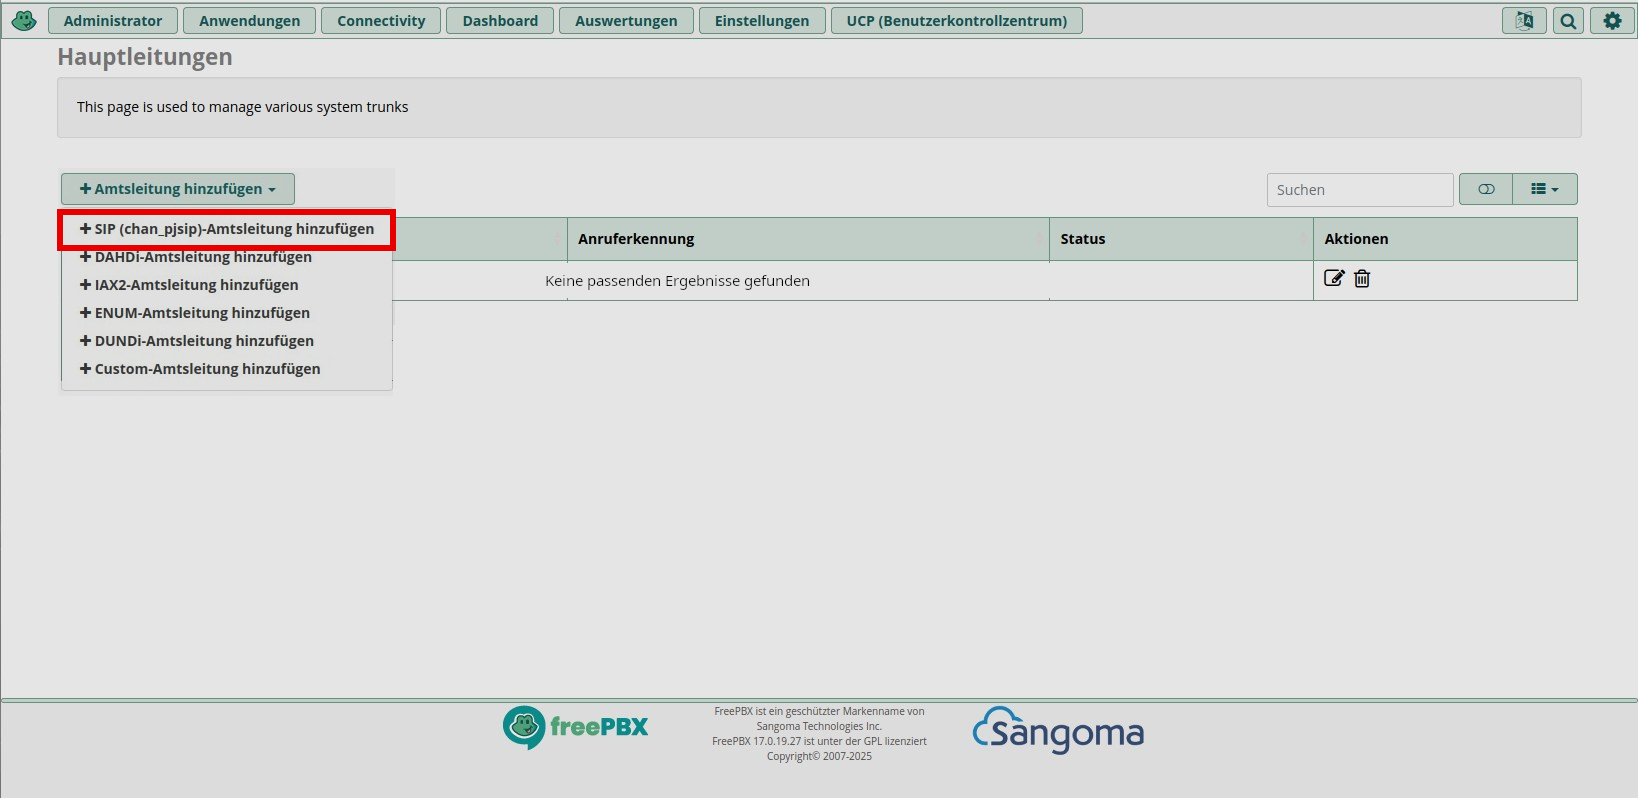Click the edit trunk pencil icon
The height and width of the screenshot is (798, 1638).
(x=1334, y=279)
